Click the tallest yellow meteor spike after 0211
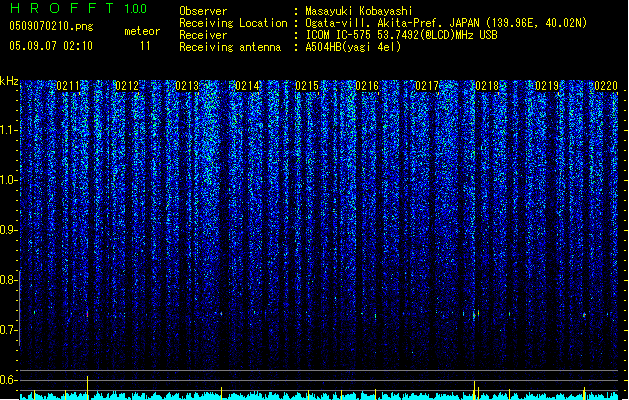The width and height of the screenshot is (629, 400). [x=87, y=388]
